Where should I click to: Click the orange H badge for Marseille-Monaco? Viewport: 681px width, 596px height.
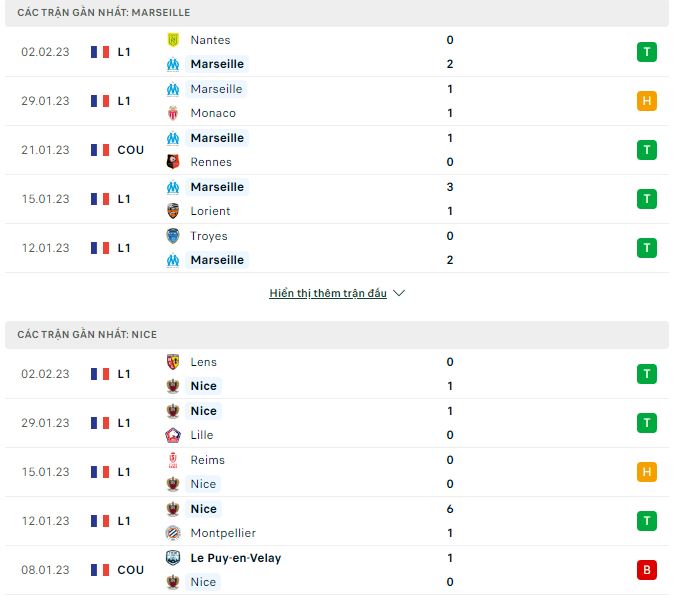(647, 101)
